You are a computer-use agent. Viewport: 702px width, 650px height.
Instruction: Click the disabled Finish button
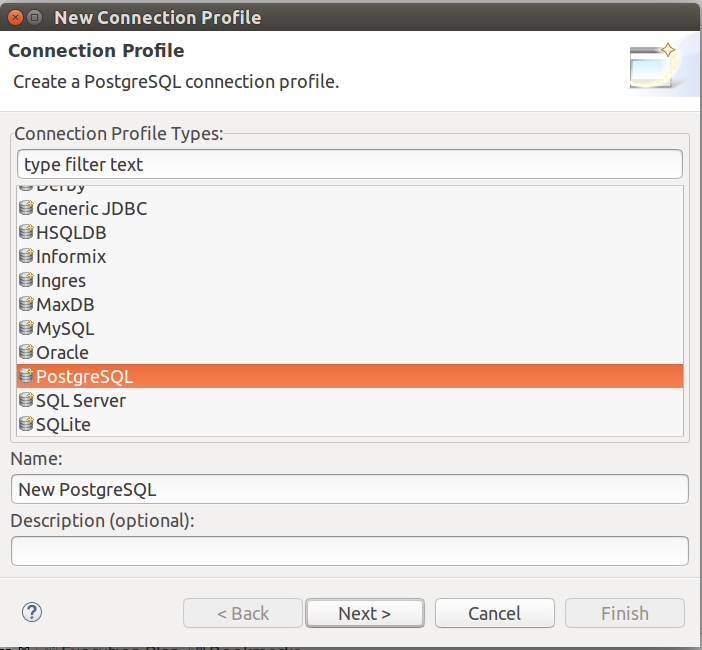[625, 613]
